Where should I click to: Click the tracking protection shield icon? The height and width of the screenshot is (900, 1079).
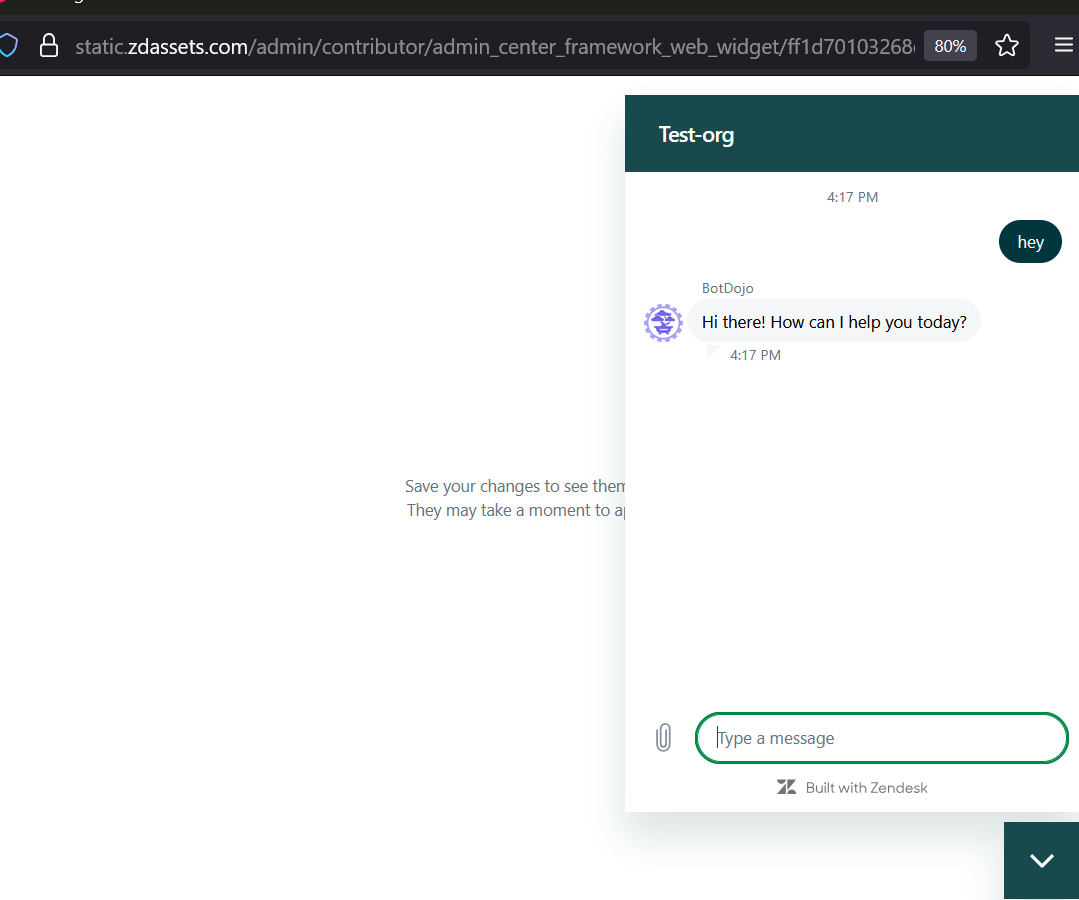pyautogui.click(x=8, y=45)
